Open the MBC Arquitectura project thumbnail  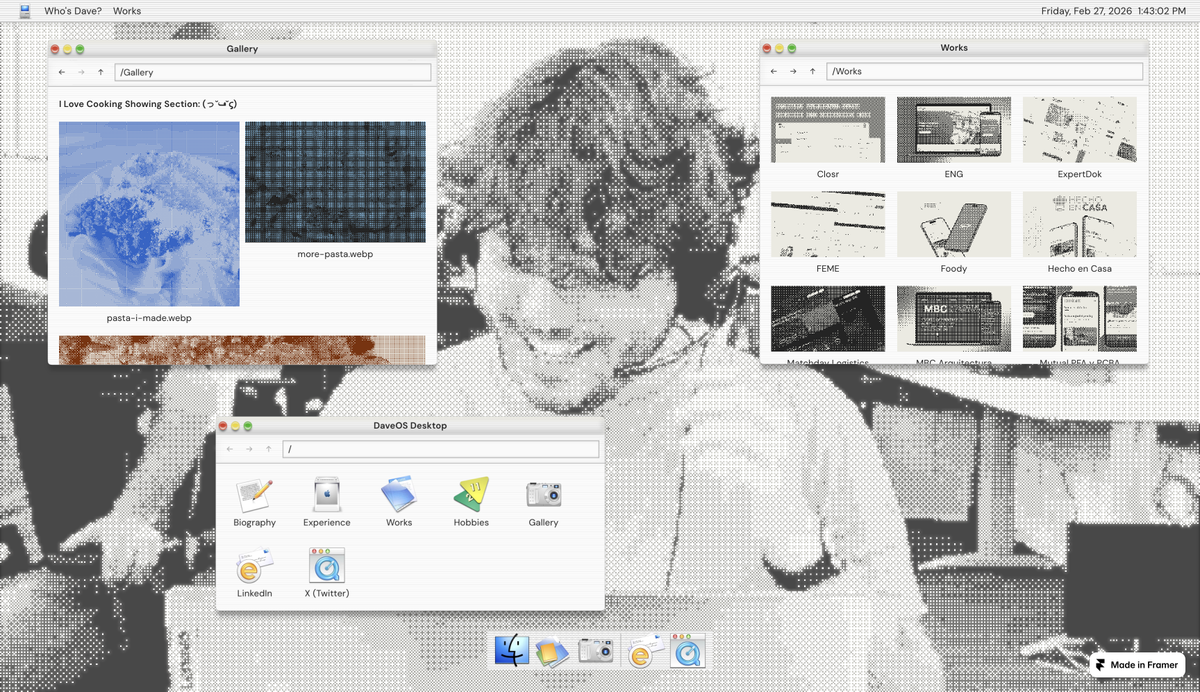[x=954, y=318]
